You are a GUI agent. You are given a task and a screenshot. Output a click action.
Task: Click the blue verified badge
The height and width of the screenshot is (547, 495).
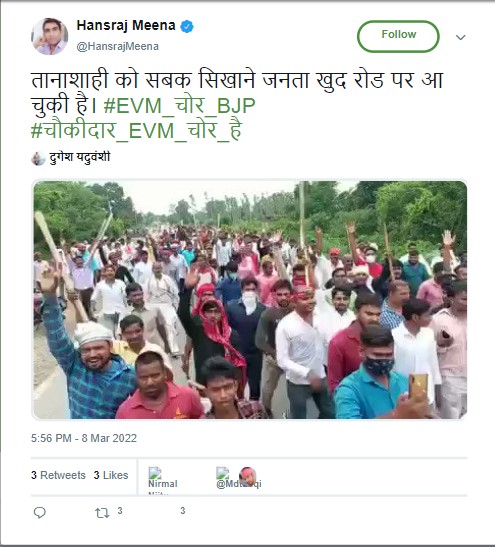187,26
